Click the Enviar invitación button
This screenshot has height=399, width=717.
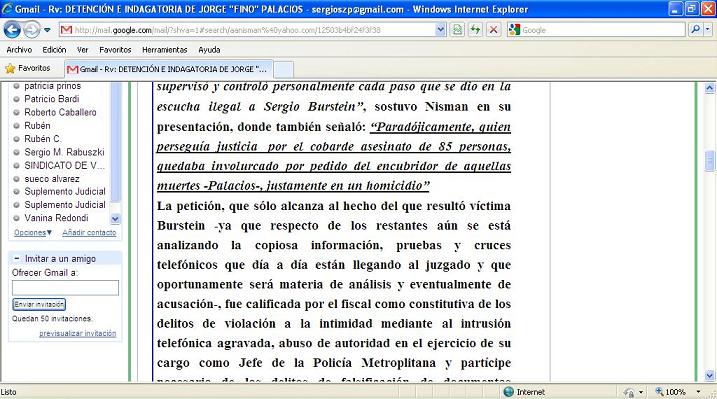point(39,304)
